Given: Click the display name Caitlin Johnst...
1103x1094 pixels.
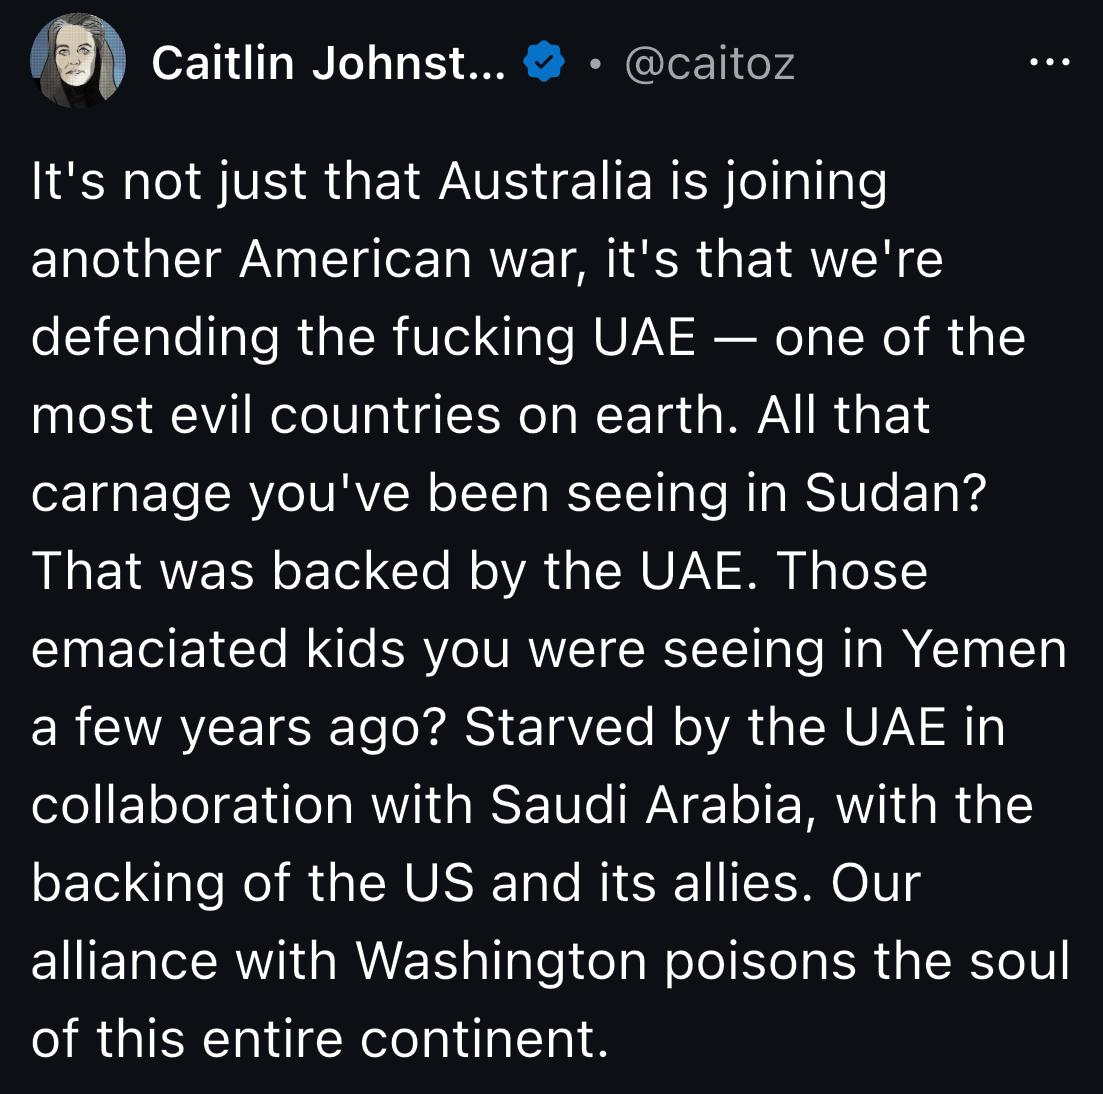Looking at the screenshot, I should pyautogui.click(x=329, y=63).
